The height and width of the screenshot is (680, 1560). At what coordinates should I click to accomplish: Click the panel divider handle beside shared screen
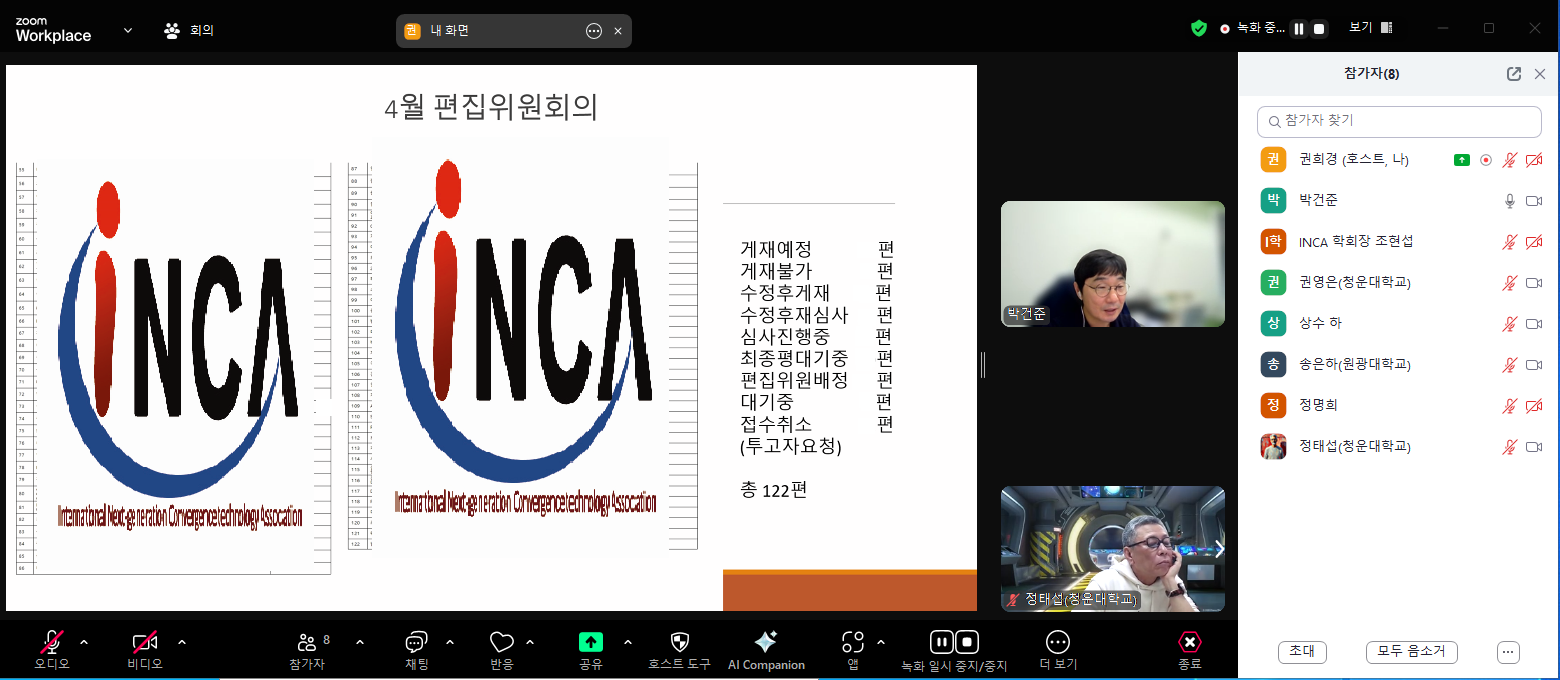(983, 365)
